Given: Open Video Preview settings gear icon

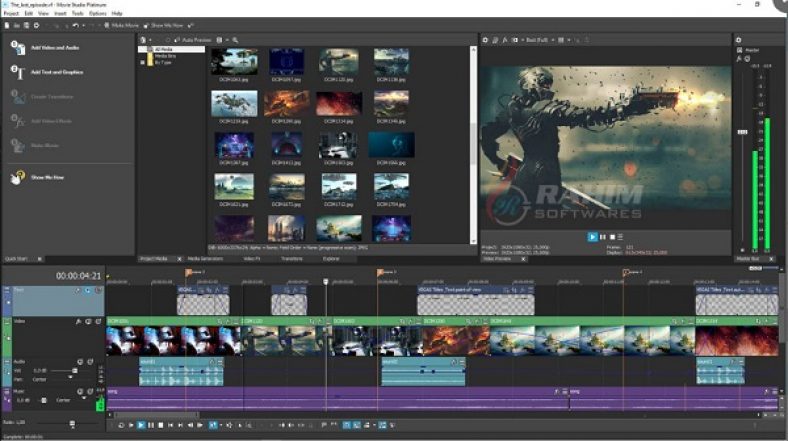Looking at the screenshot, I should coord(485,40).
